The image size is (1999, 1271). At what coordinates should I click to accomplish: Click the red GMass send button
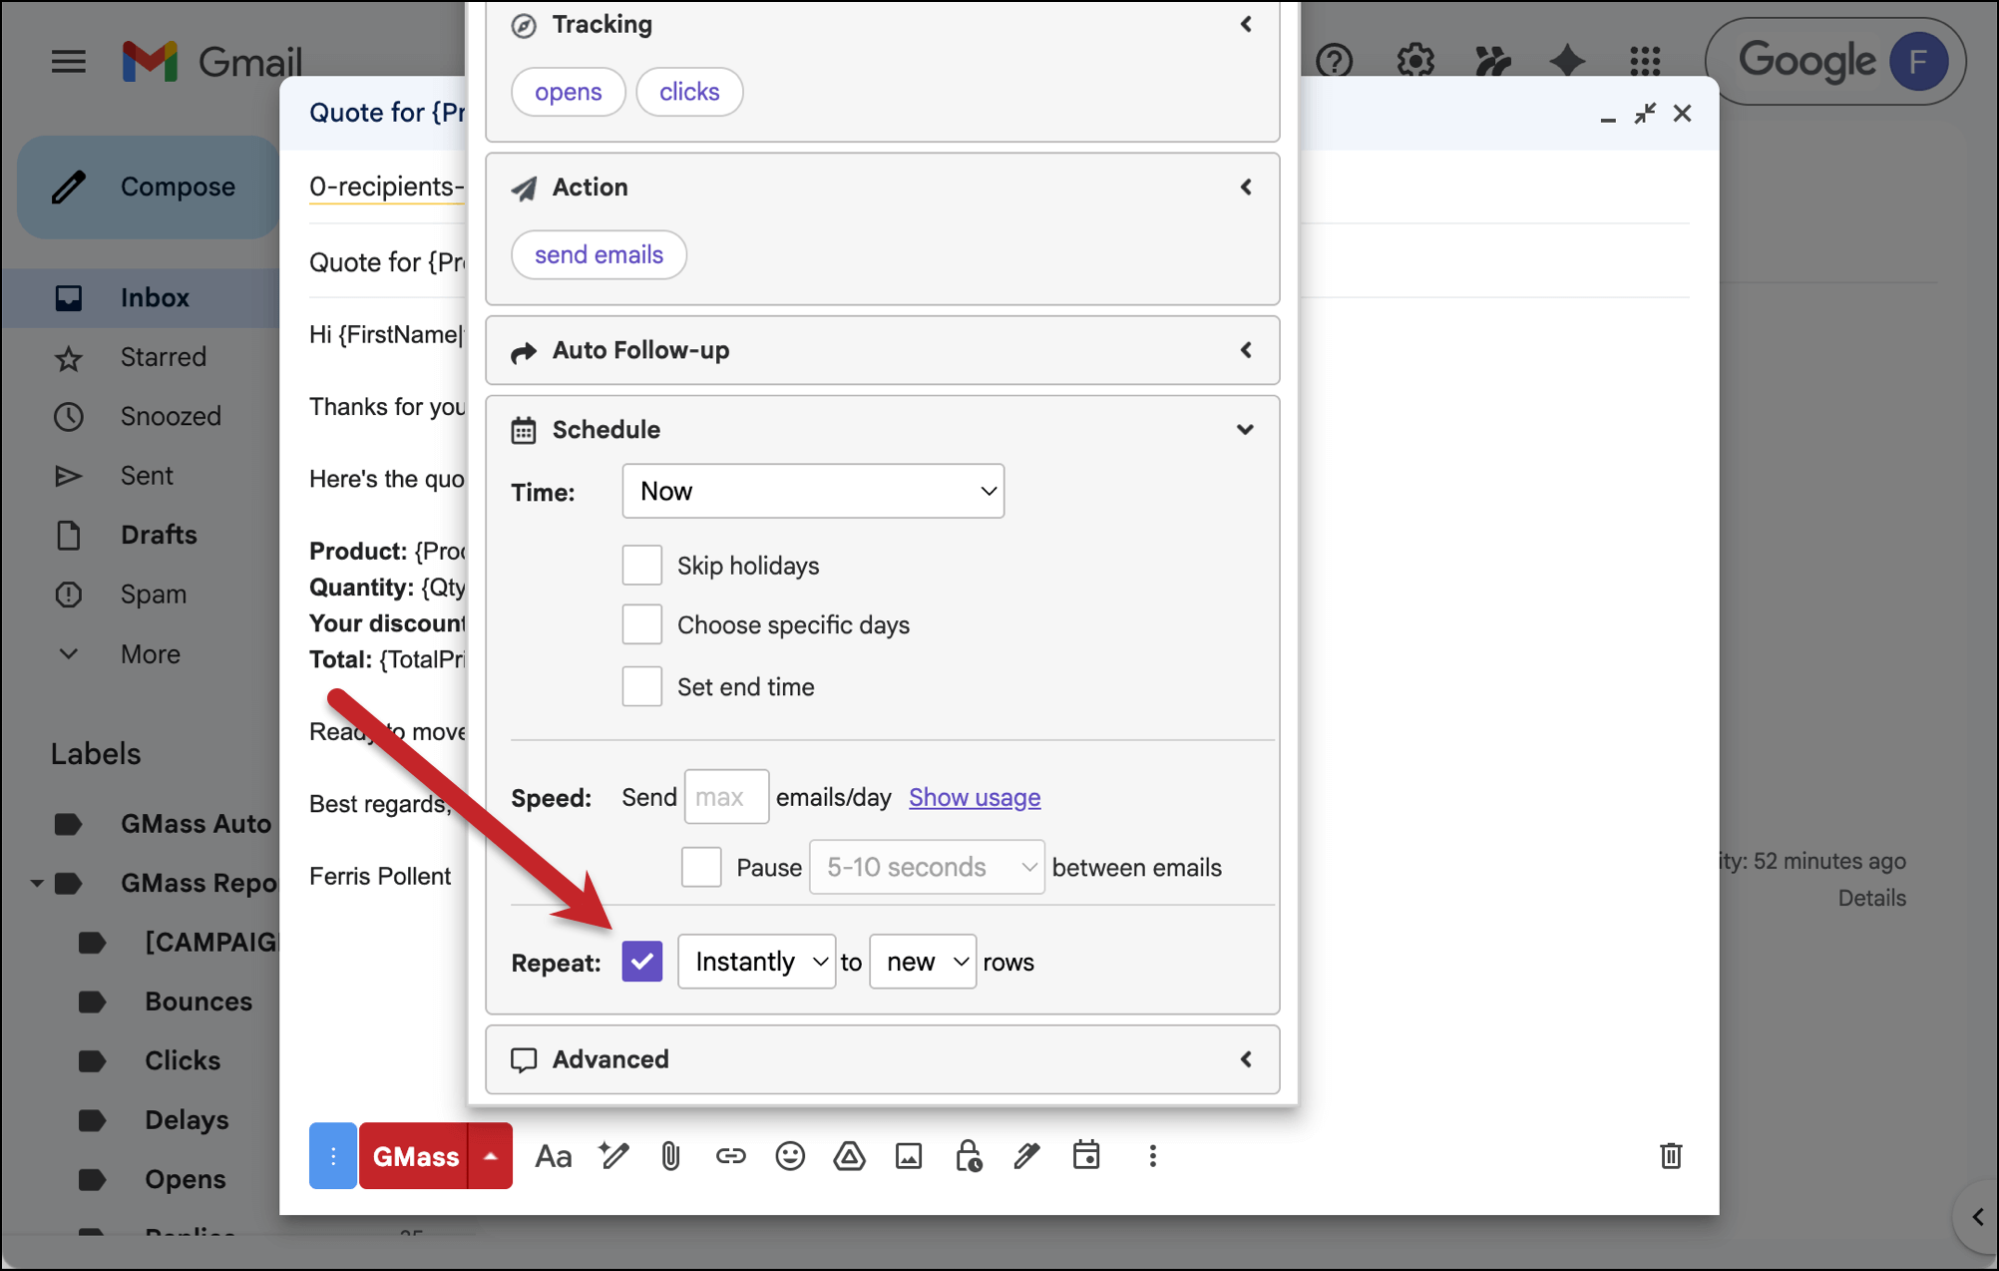click(x=414, y=1156)
